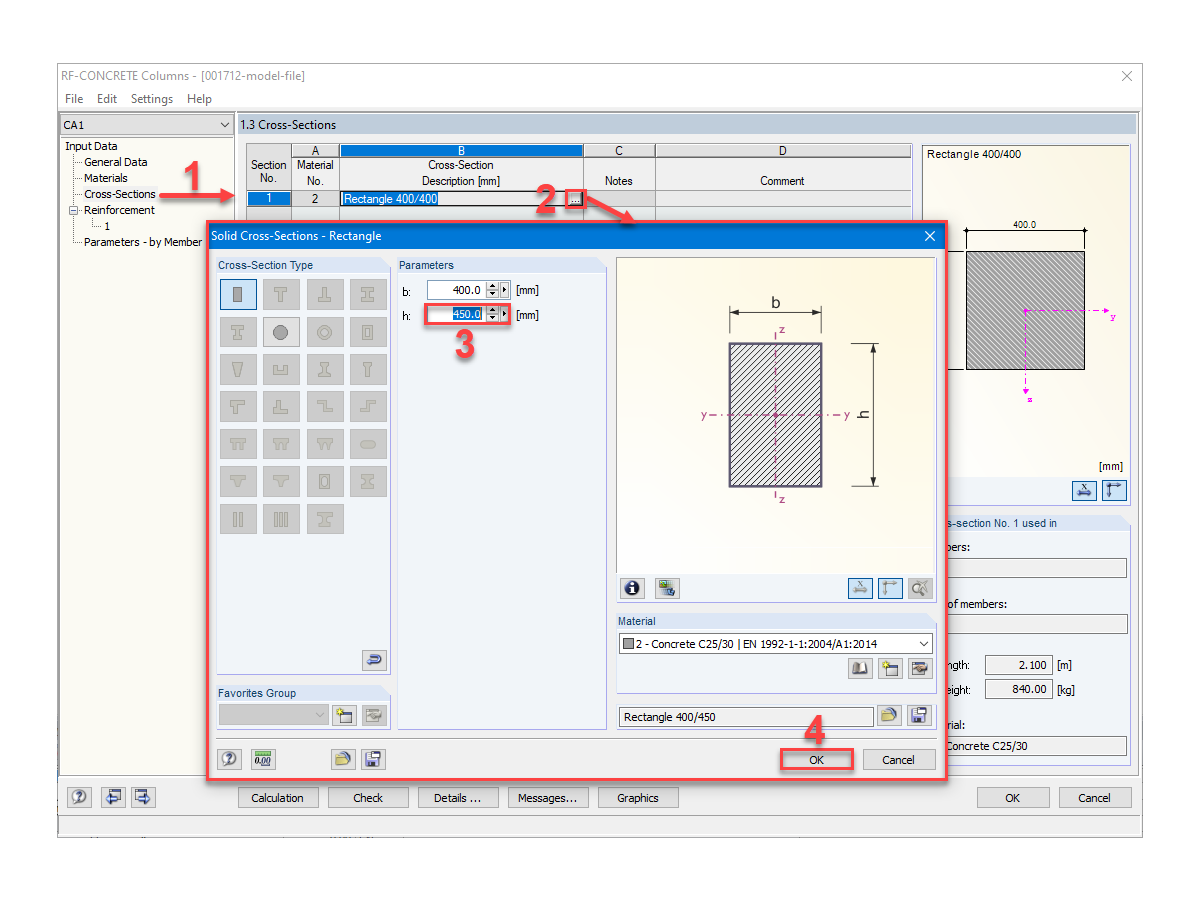Edit the selected material icon

(920, 669)
